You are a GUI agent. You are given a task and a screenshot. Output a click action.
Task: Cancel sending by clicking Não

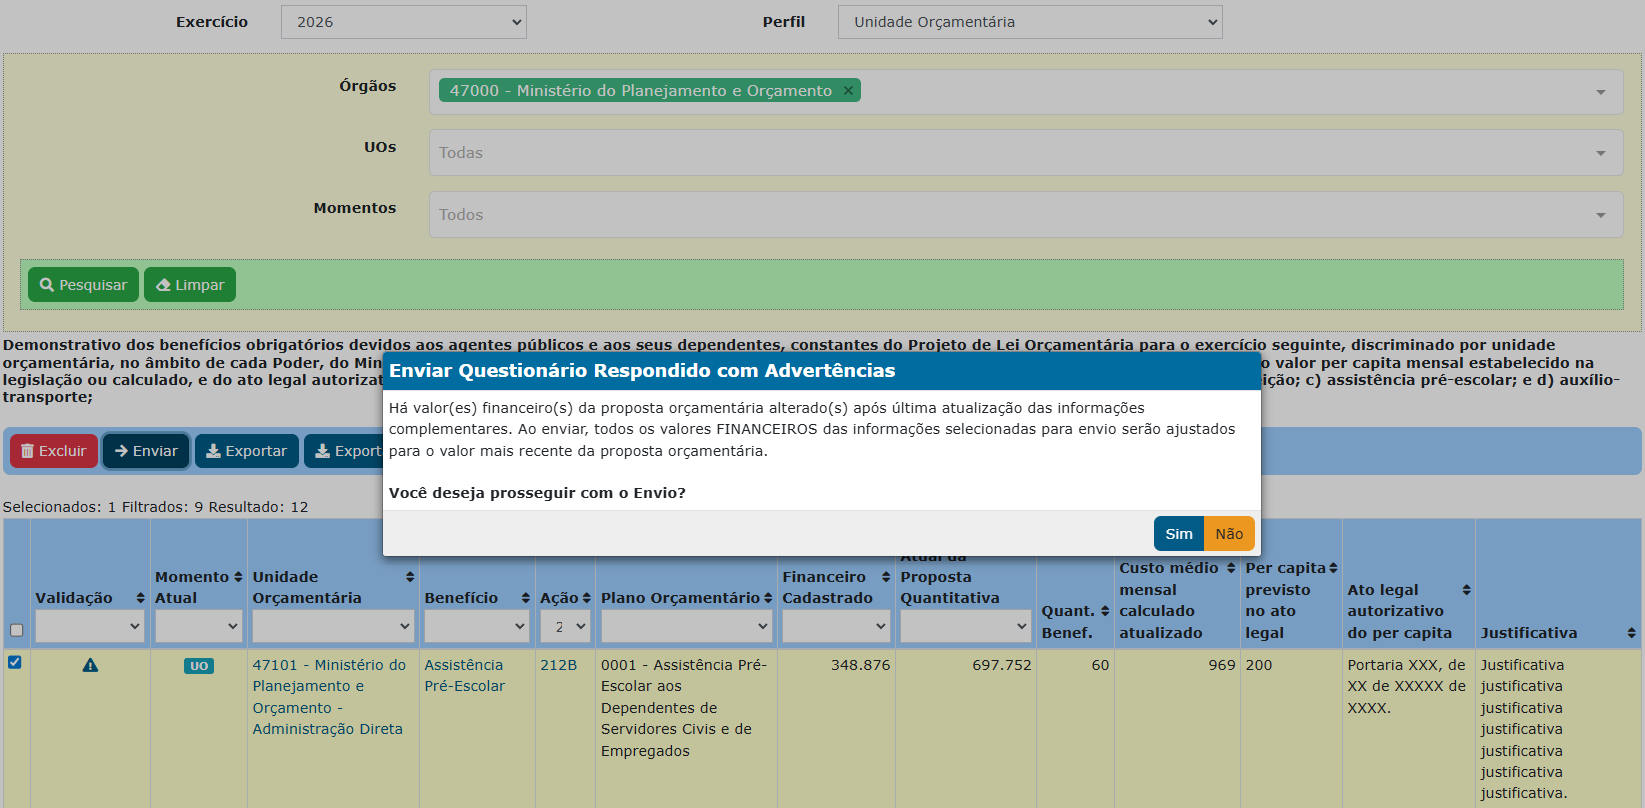click(x=1229, y=534)
